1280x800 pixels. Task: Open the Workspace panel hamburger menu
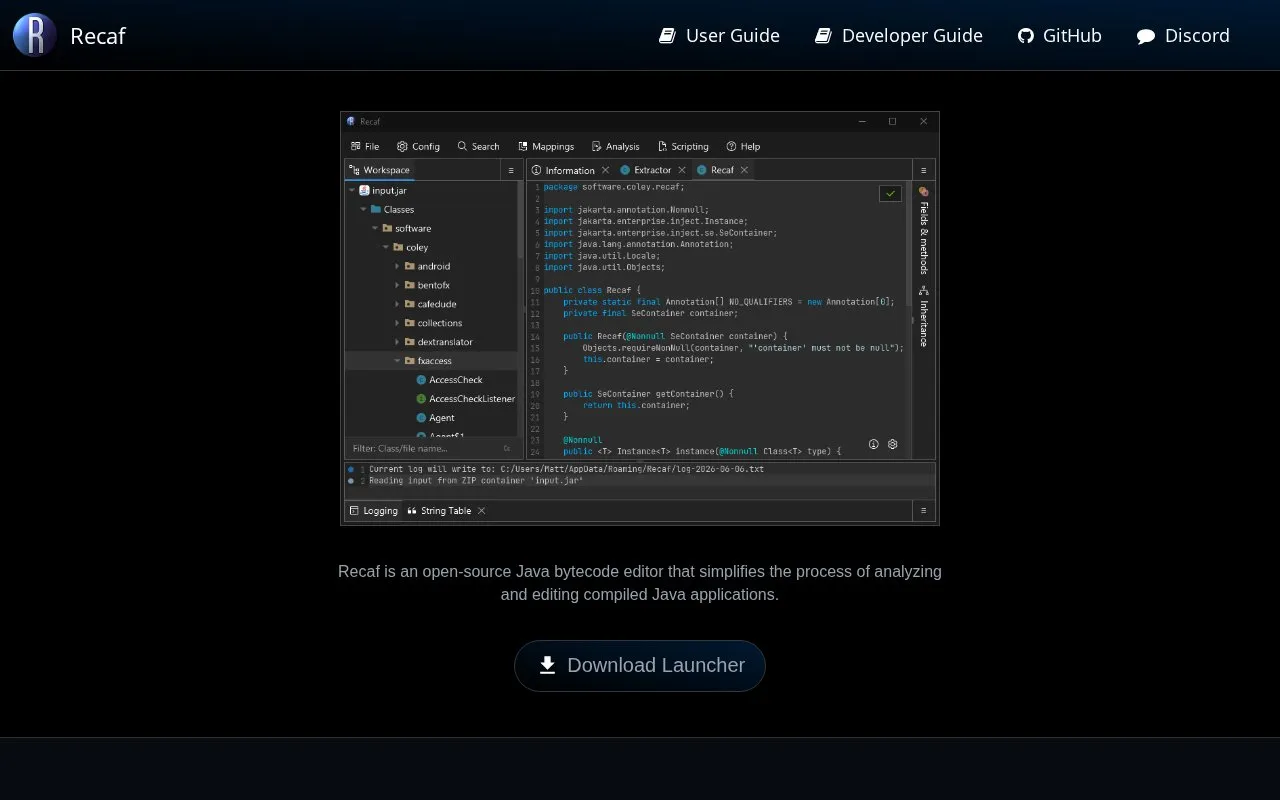click(x=511, y=170)
